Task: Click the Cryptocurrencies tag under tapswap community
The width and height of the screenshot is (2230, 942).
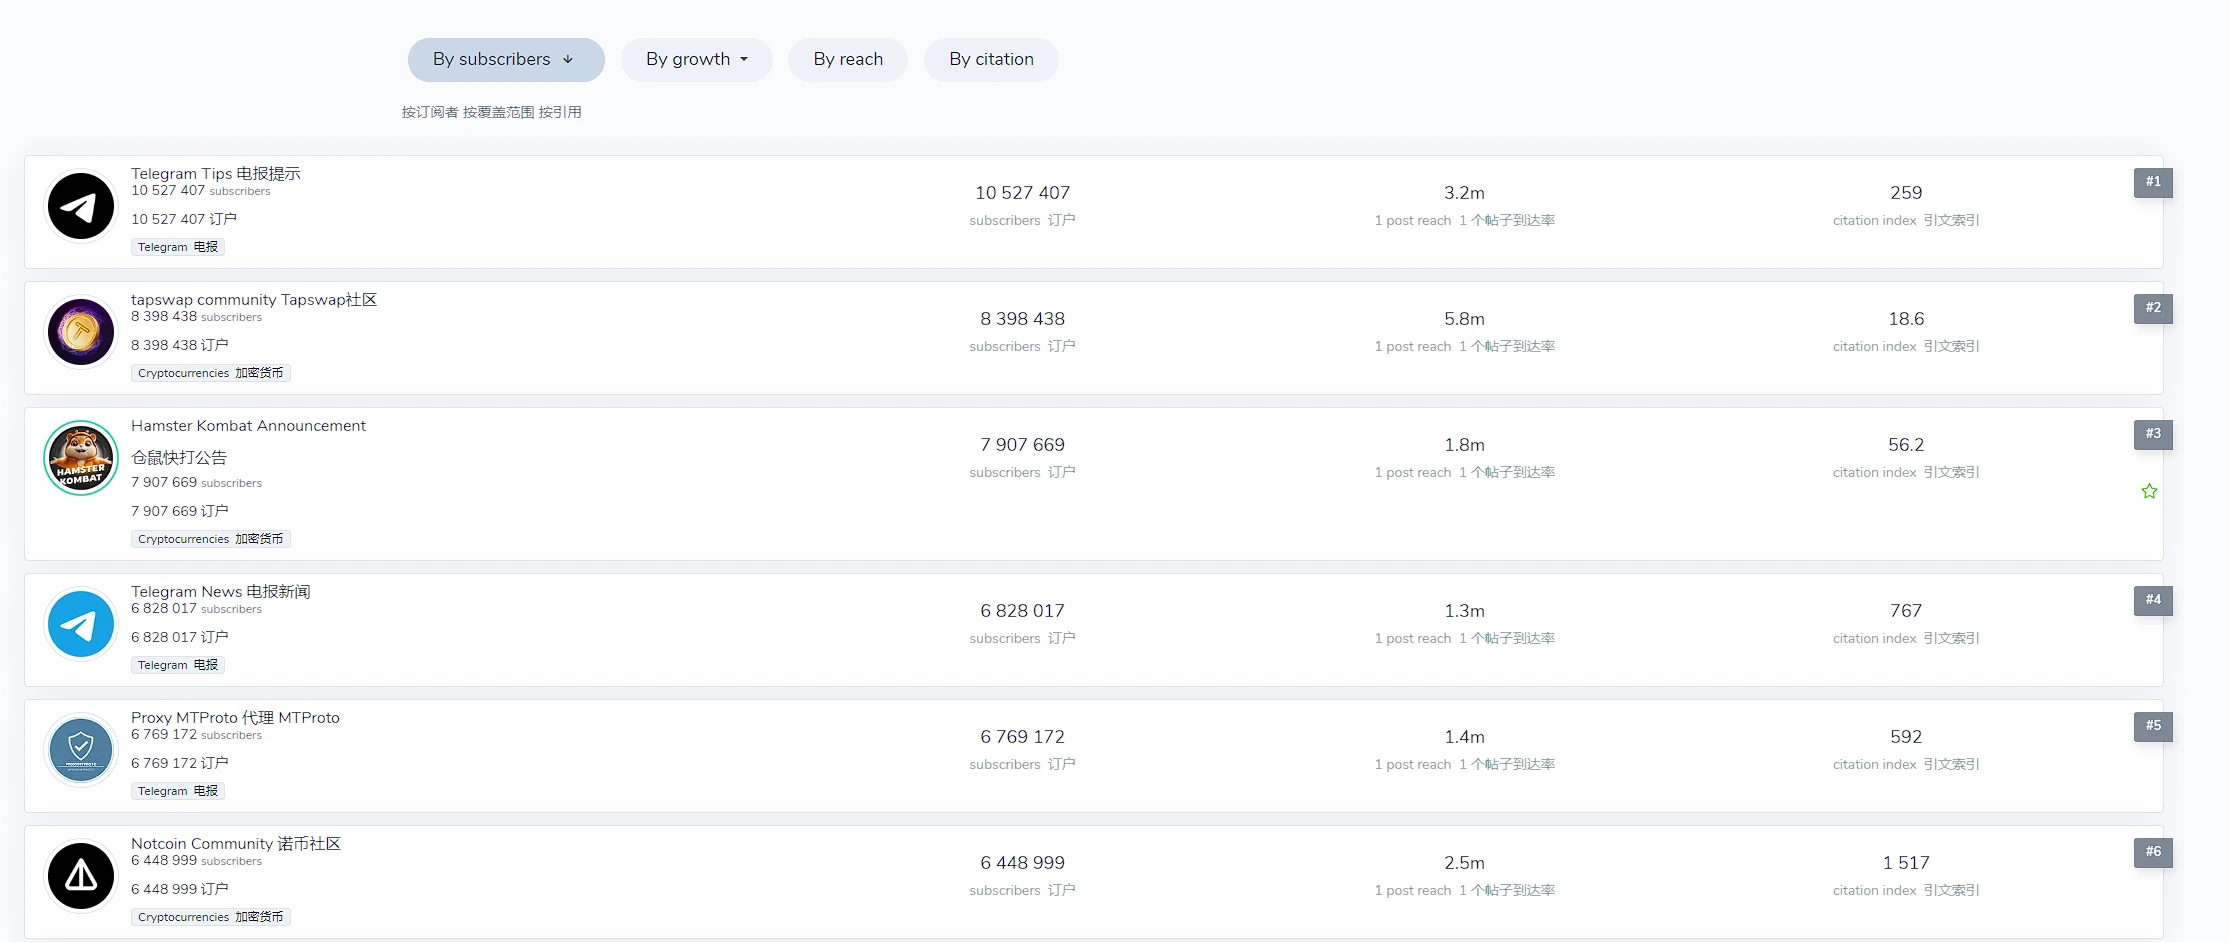Action: pos(210,373)
